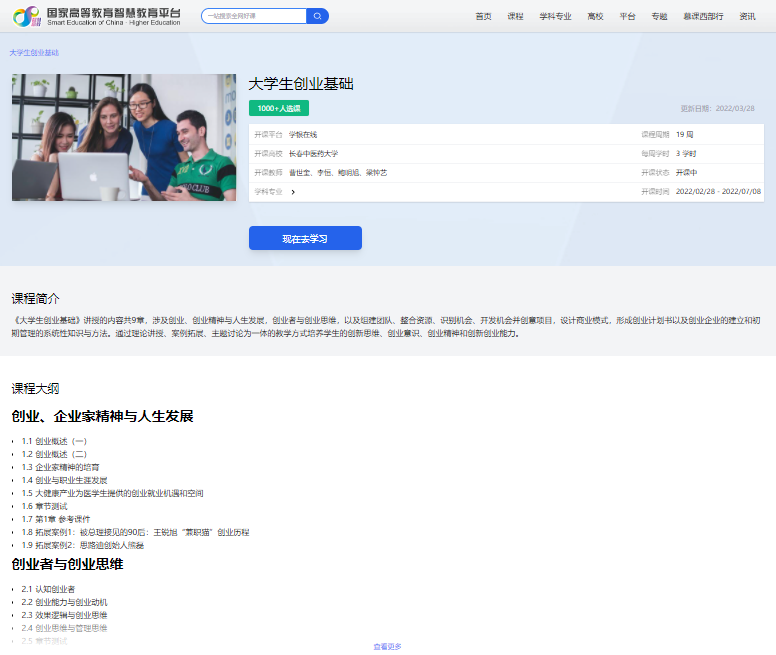Select outline item 2.3 效果逻辑与创业思维
This screenshot has height=655, width=776.
(x=64, y=615)
